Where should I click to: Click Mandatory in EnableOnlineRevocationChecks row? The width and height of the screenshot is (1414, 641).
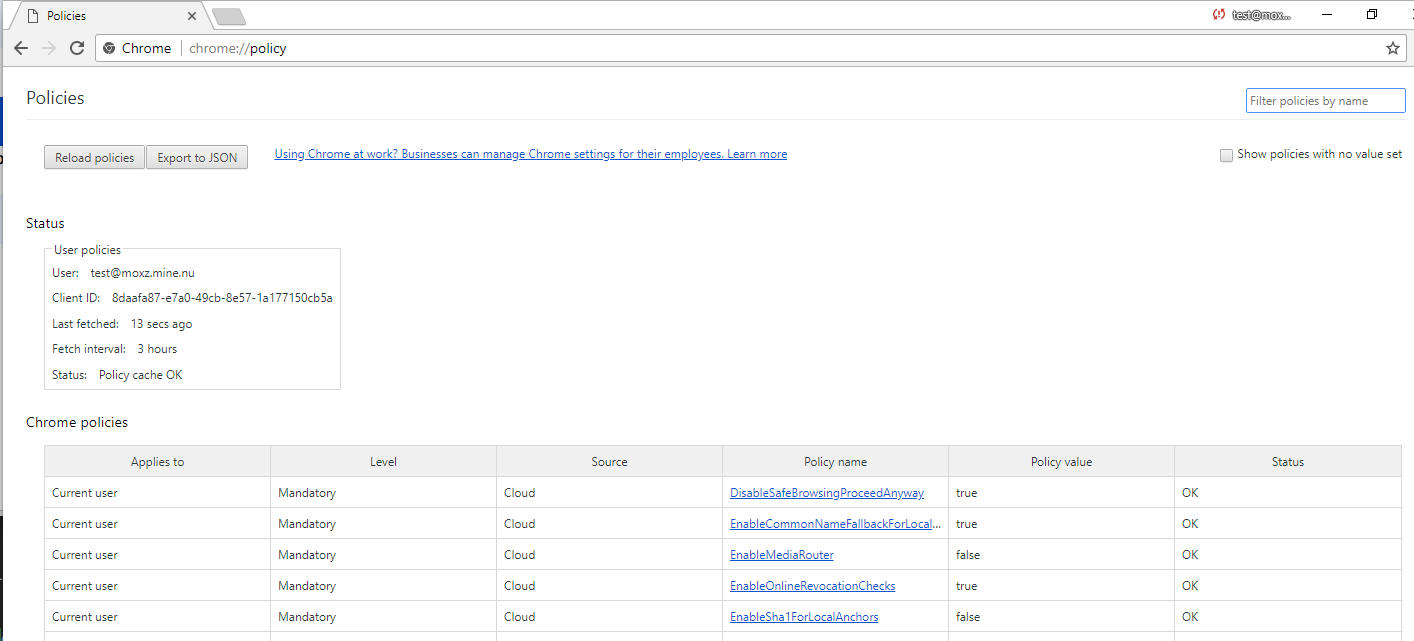tap(307, 586)
